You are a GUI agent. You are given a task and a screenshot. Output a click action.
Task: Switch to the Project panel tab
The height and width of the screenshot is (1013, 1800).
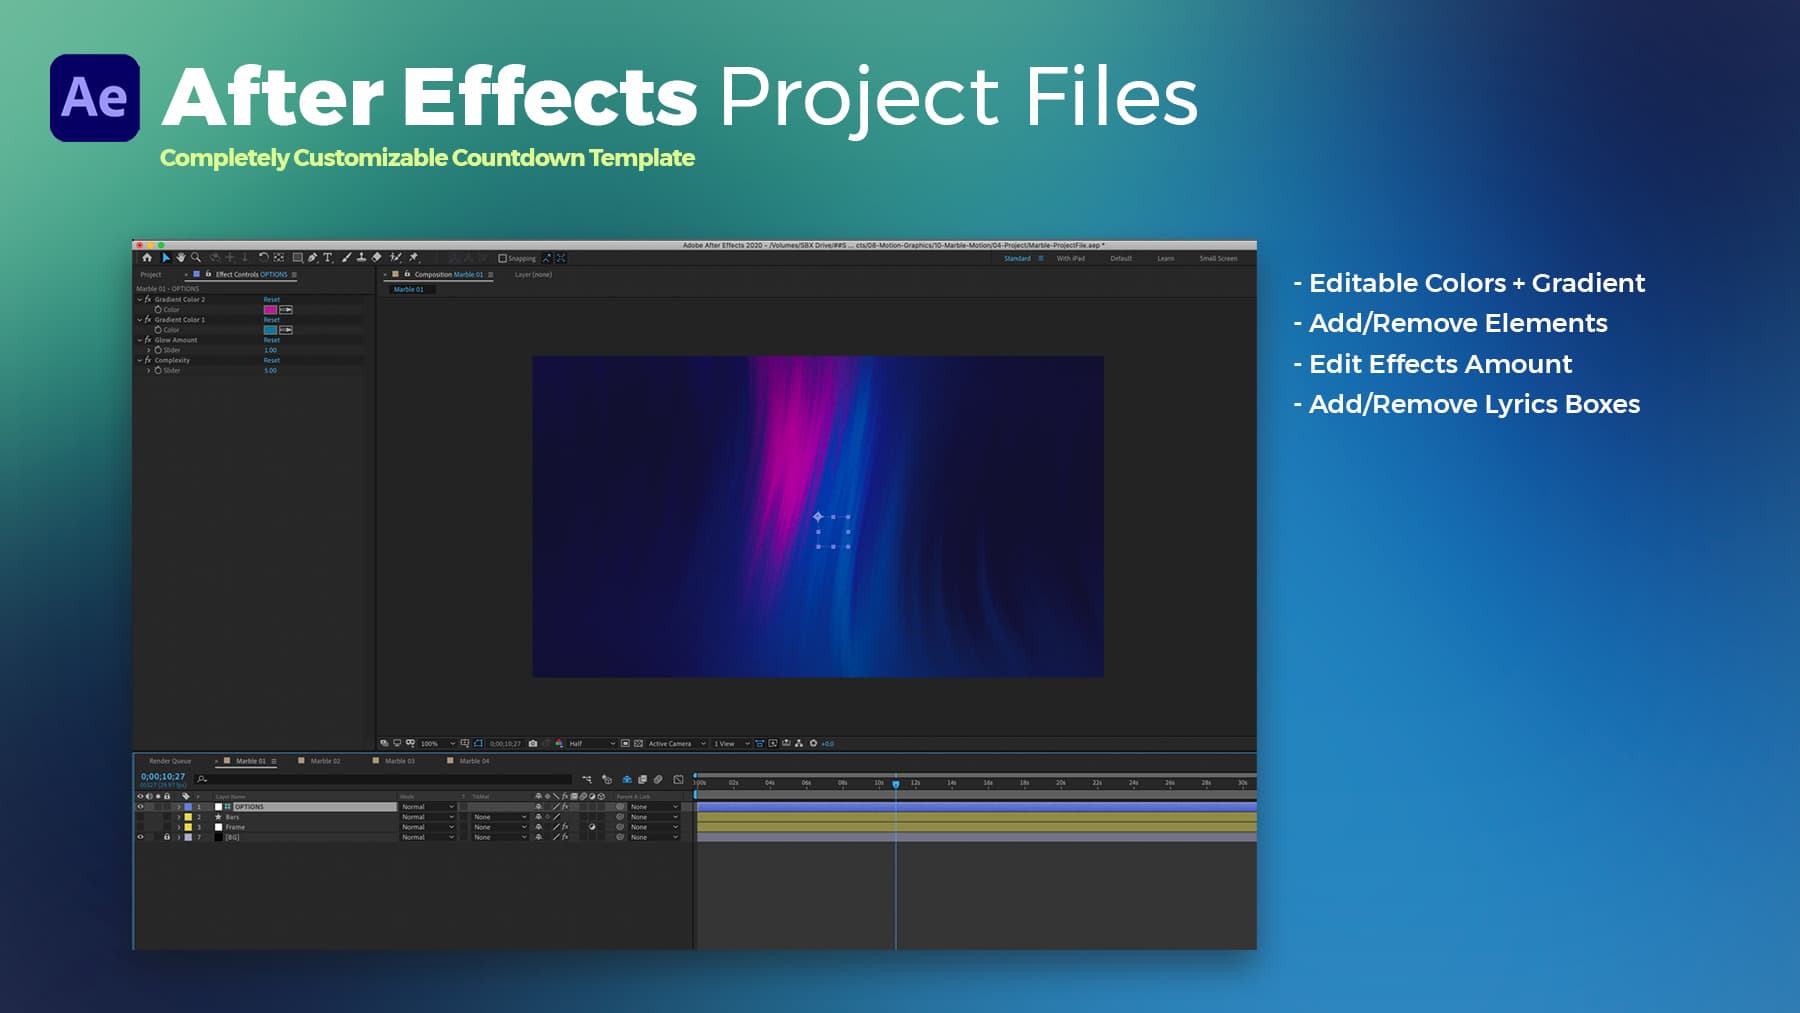[151, 275]
